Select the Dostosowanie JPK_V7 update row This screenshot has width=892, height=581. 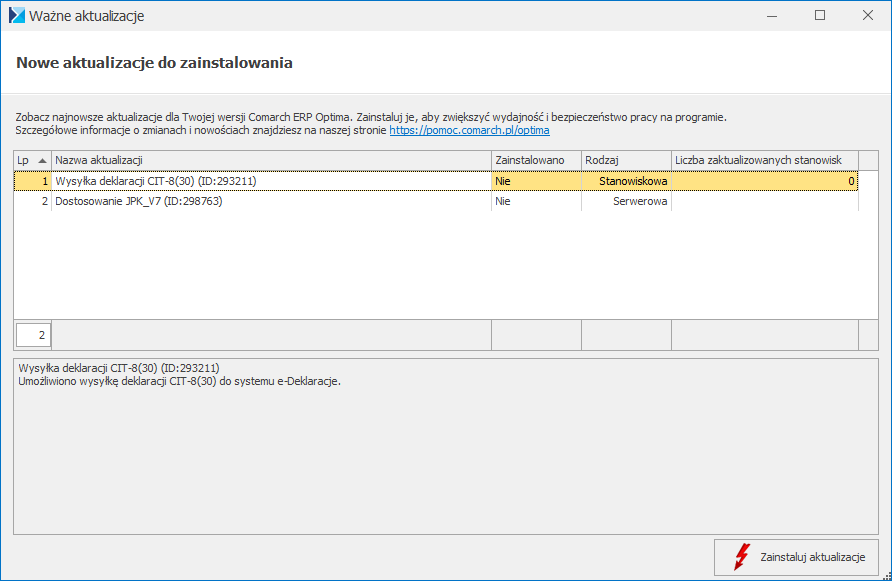(x=270, y=201)
